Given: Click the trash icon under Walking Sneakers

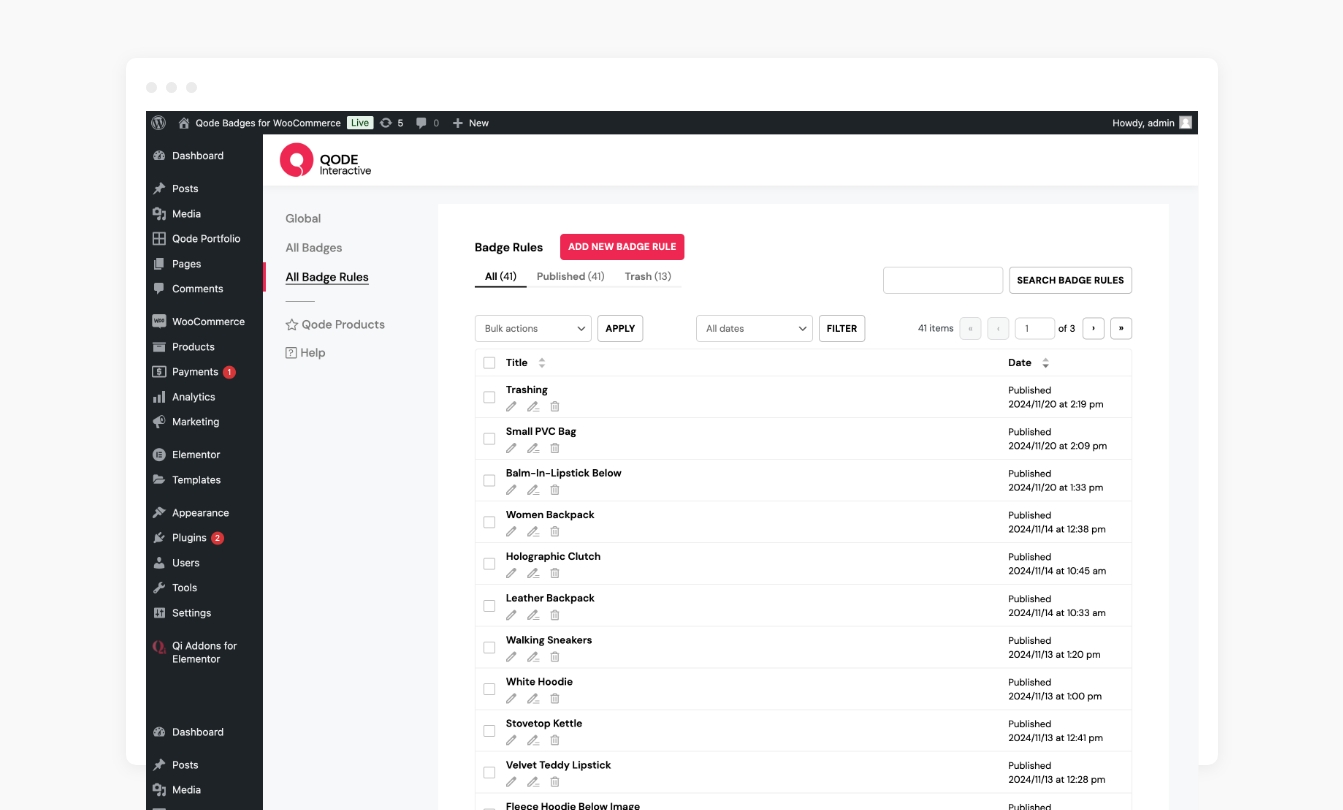Looking at the screenshot, I should (555, 657).
